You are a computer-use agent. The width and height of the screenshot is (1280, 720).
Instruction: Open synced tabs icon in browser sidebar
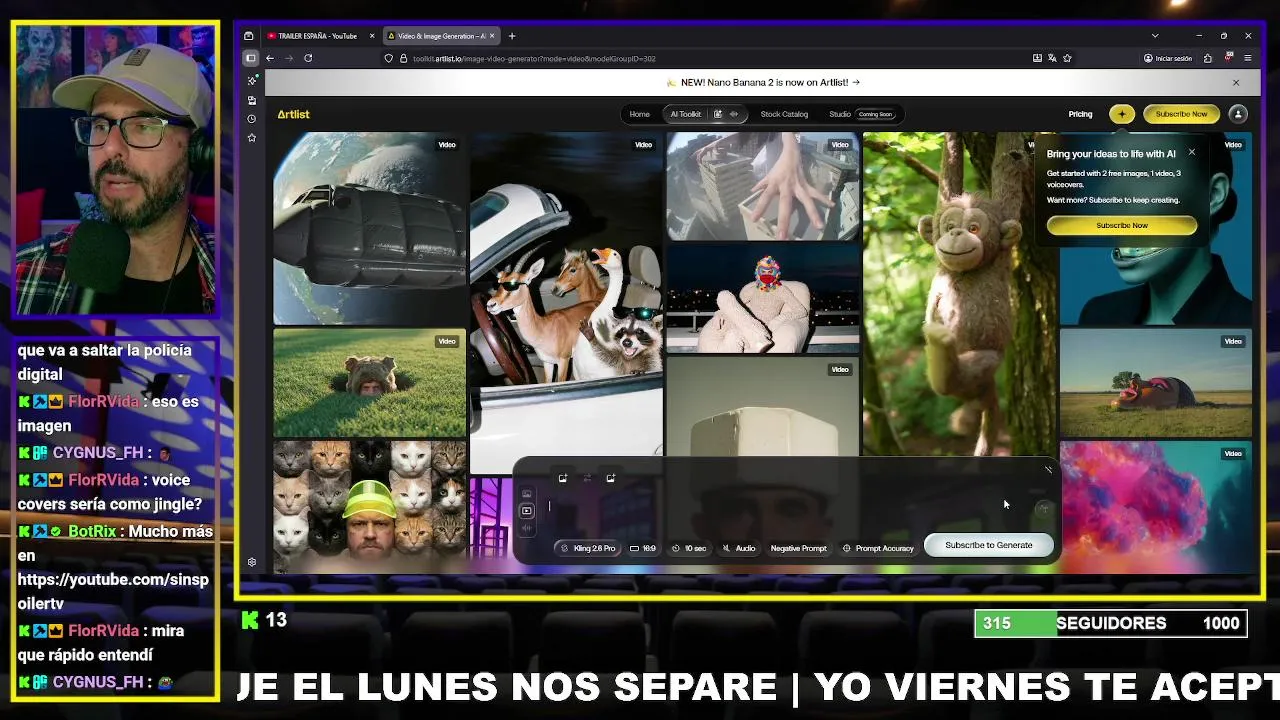251,100
